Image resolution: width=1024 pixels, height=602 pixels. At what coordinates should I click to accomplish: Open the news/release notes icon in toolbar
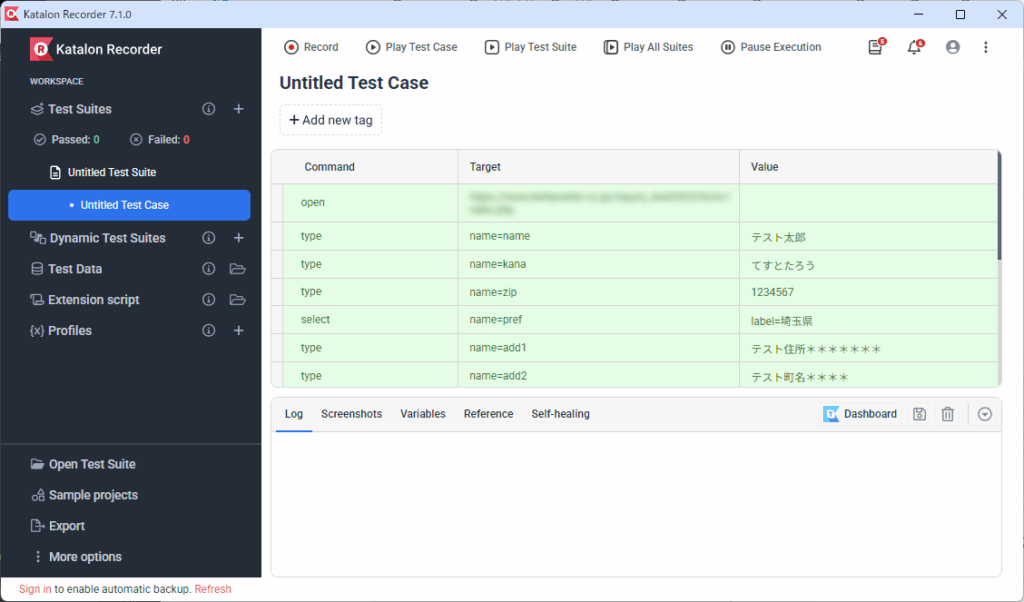point(876,46)
